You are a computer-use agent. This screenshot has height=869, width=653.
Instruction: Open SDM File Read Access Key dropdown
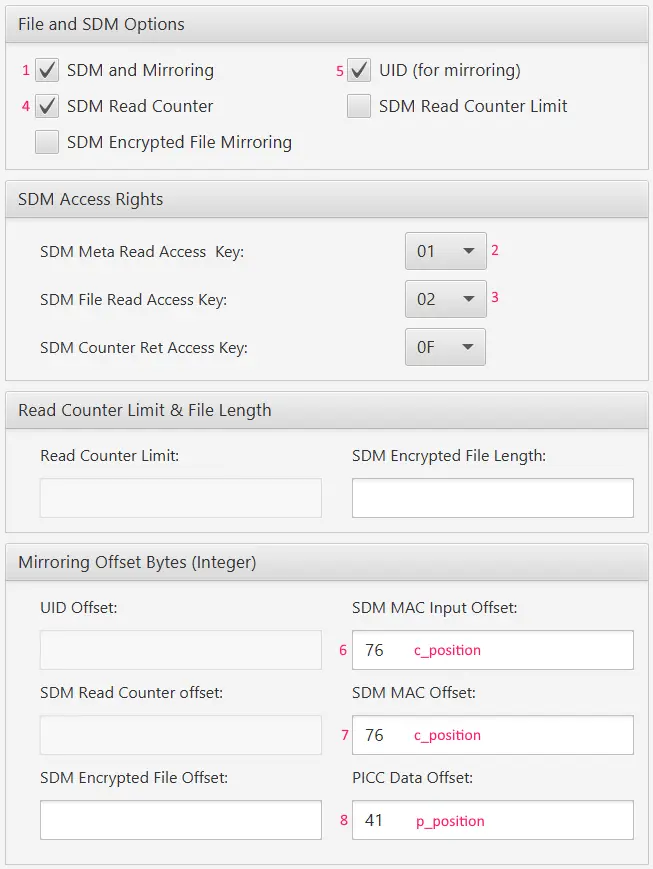tap(445, 299)
